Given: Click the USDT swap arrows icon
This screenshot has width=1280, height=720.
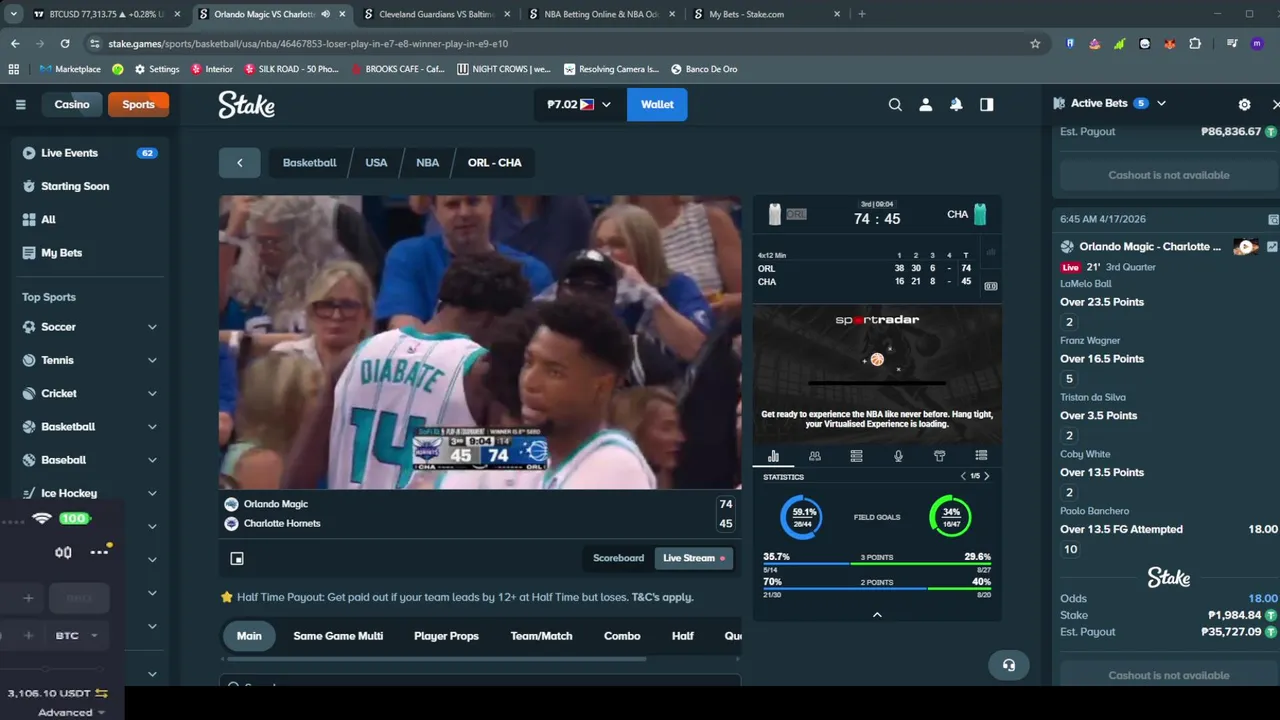Looking at the screenshot, I should pos(101,693).
